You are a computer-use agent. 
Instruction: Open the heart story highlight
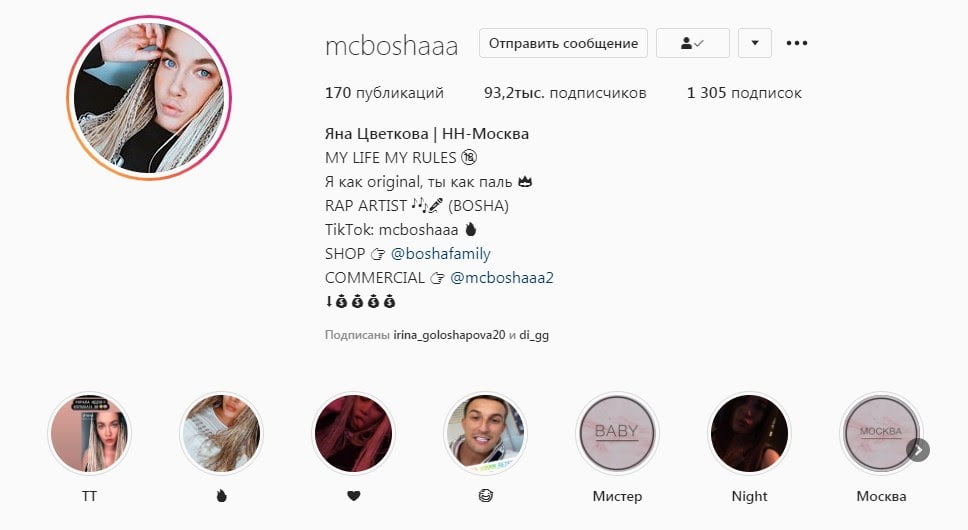coord(354,433)
